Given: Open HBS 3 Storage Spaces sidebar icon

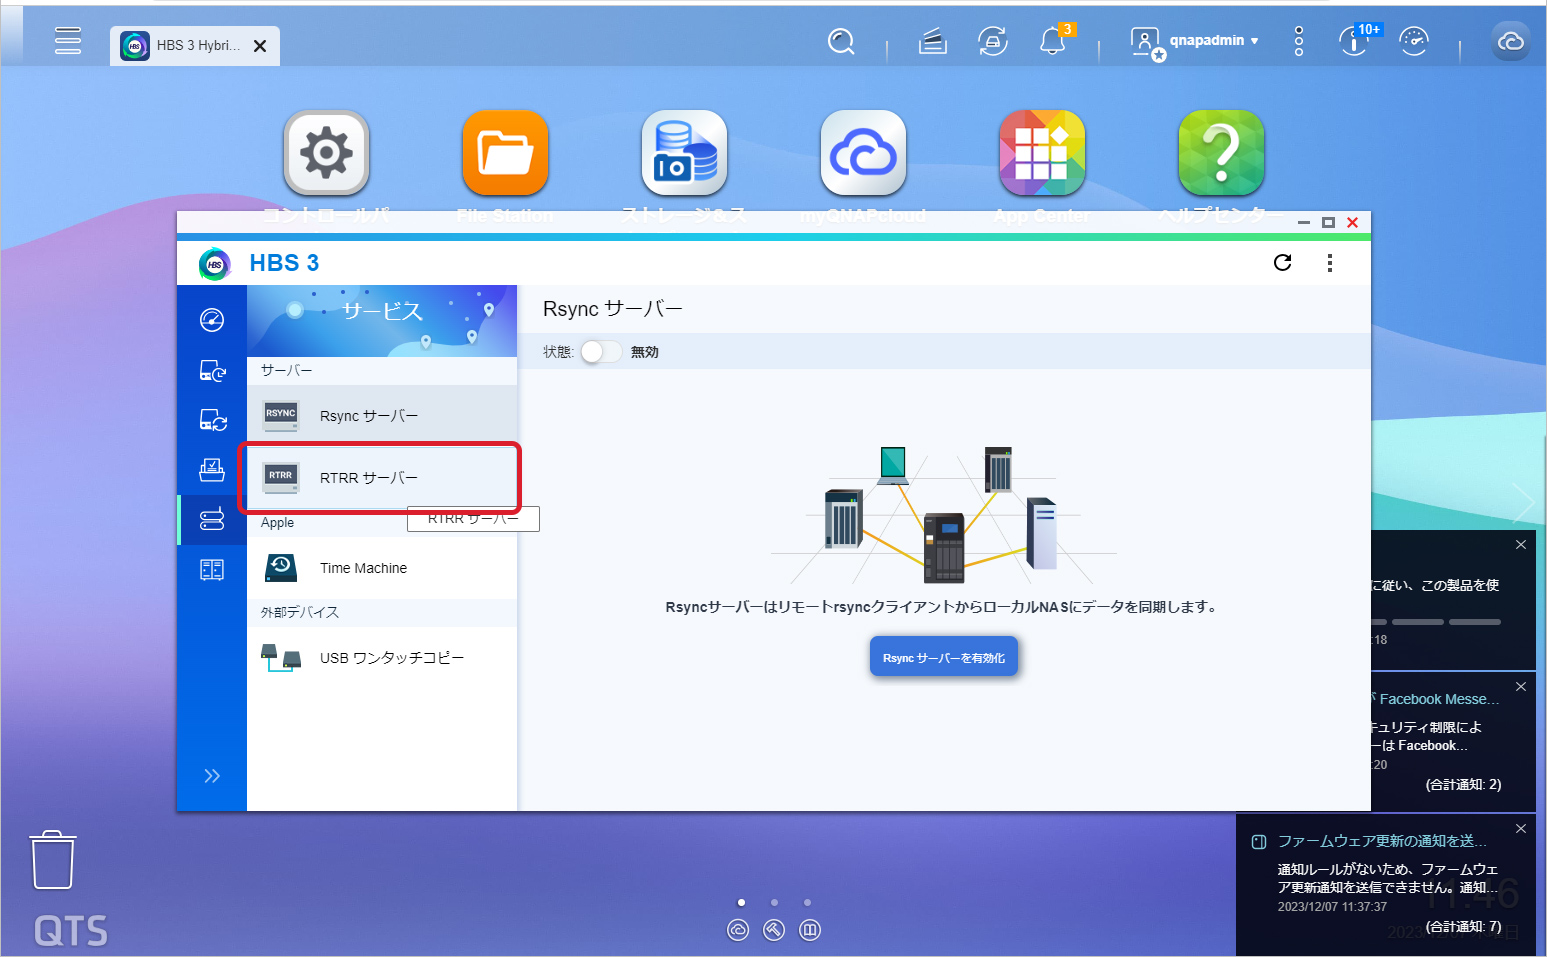Looking at the screenshot, I should click(x=212, y=570).
